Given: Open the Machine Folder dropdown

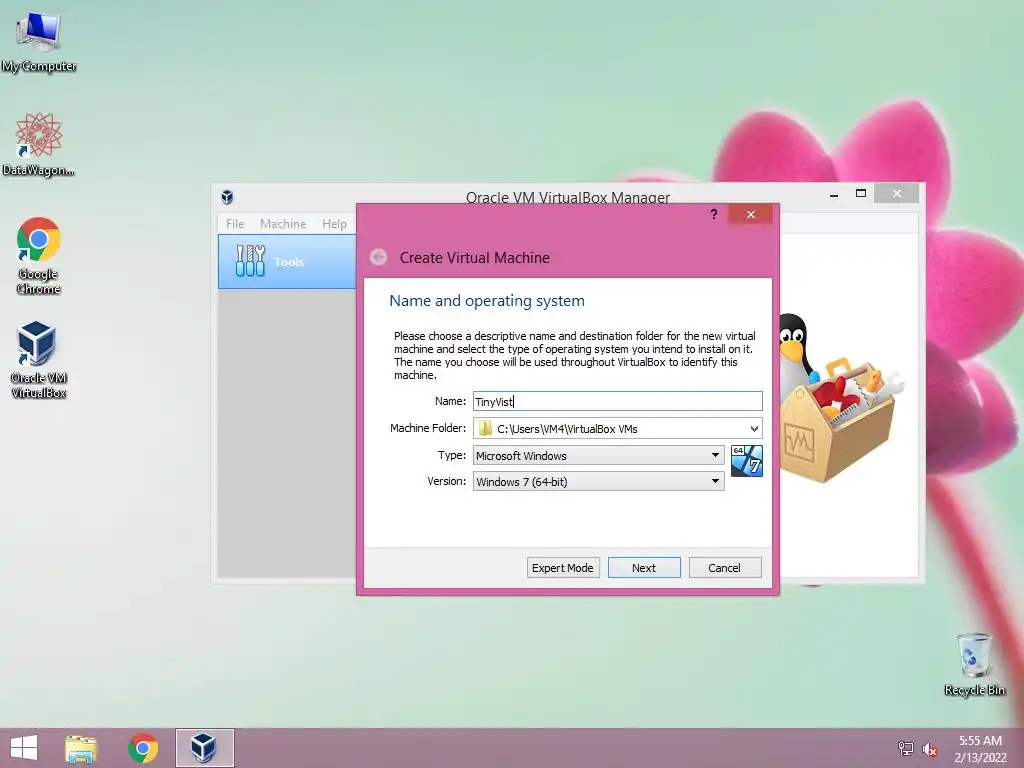Looking at the screenshot, I should point(754,429).
